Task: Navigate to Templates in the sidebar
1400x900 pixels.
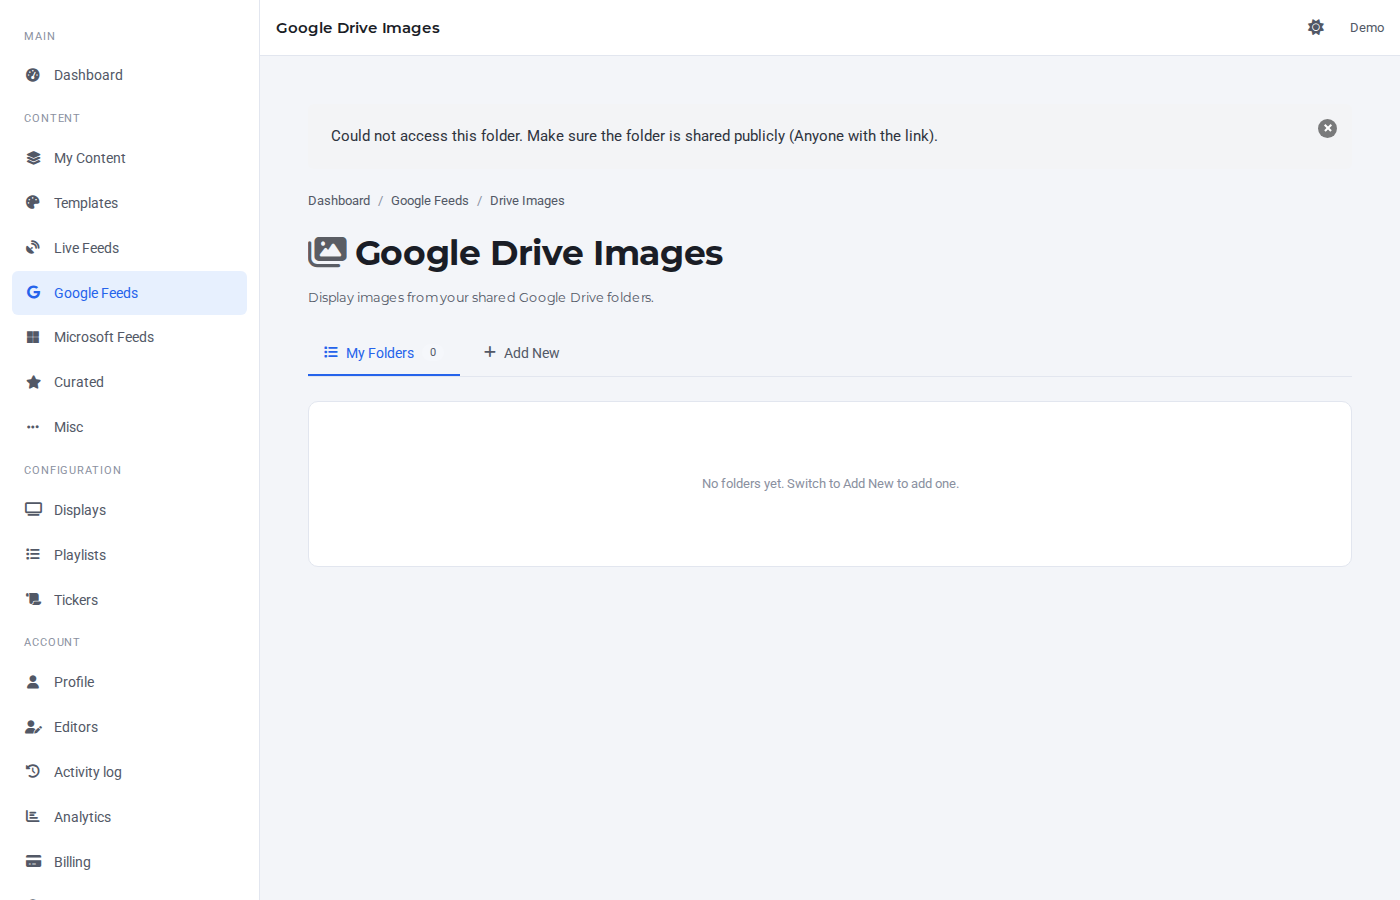Action: (129, 203)
